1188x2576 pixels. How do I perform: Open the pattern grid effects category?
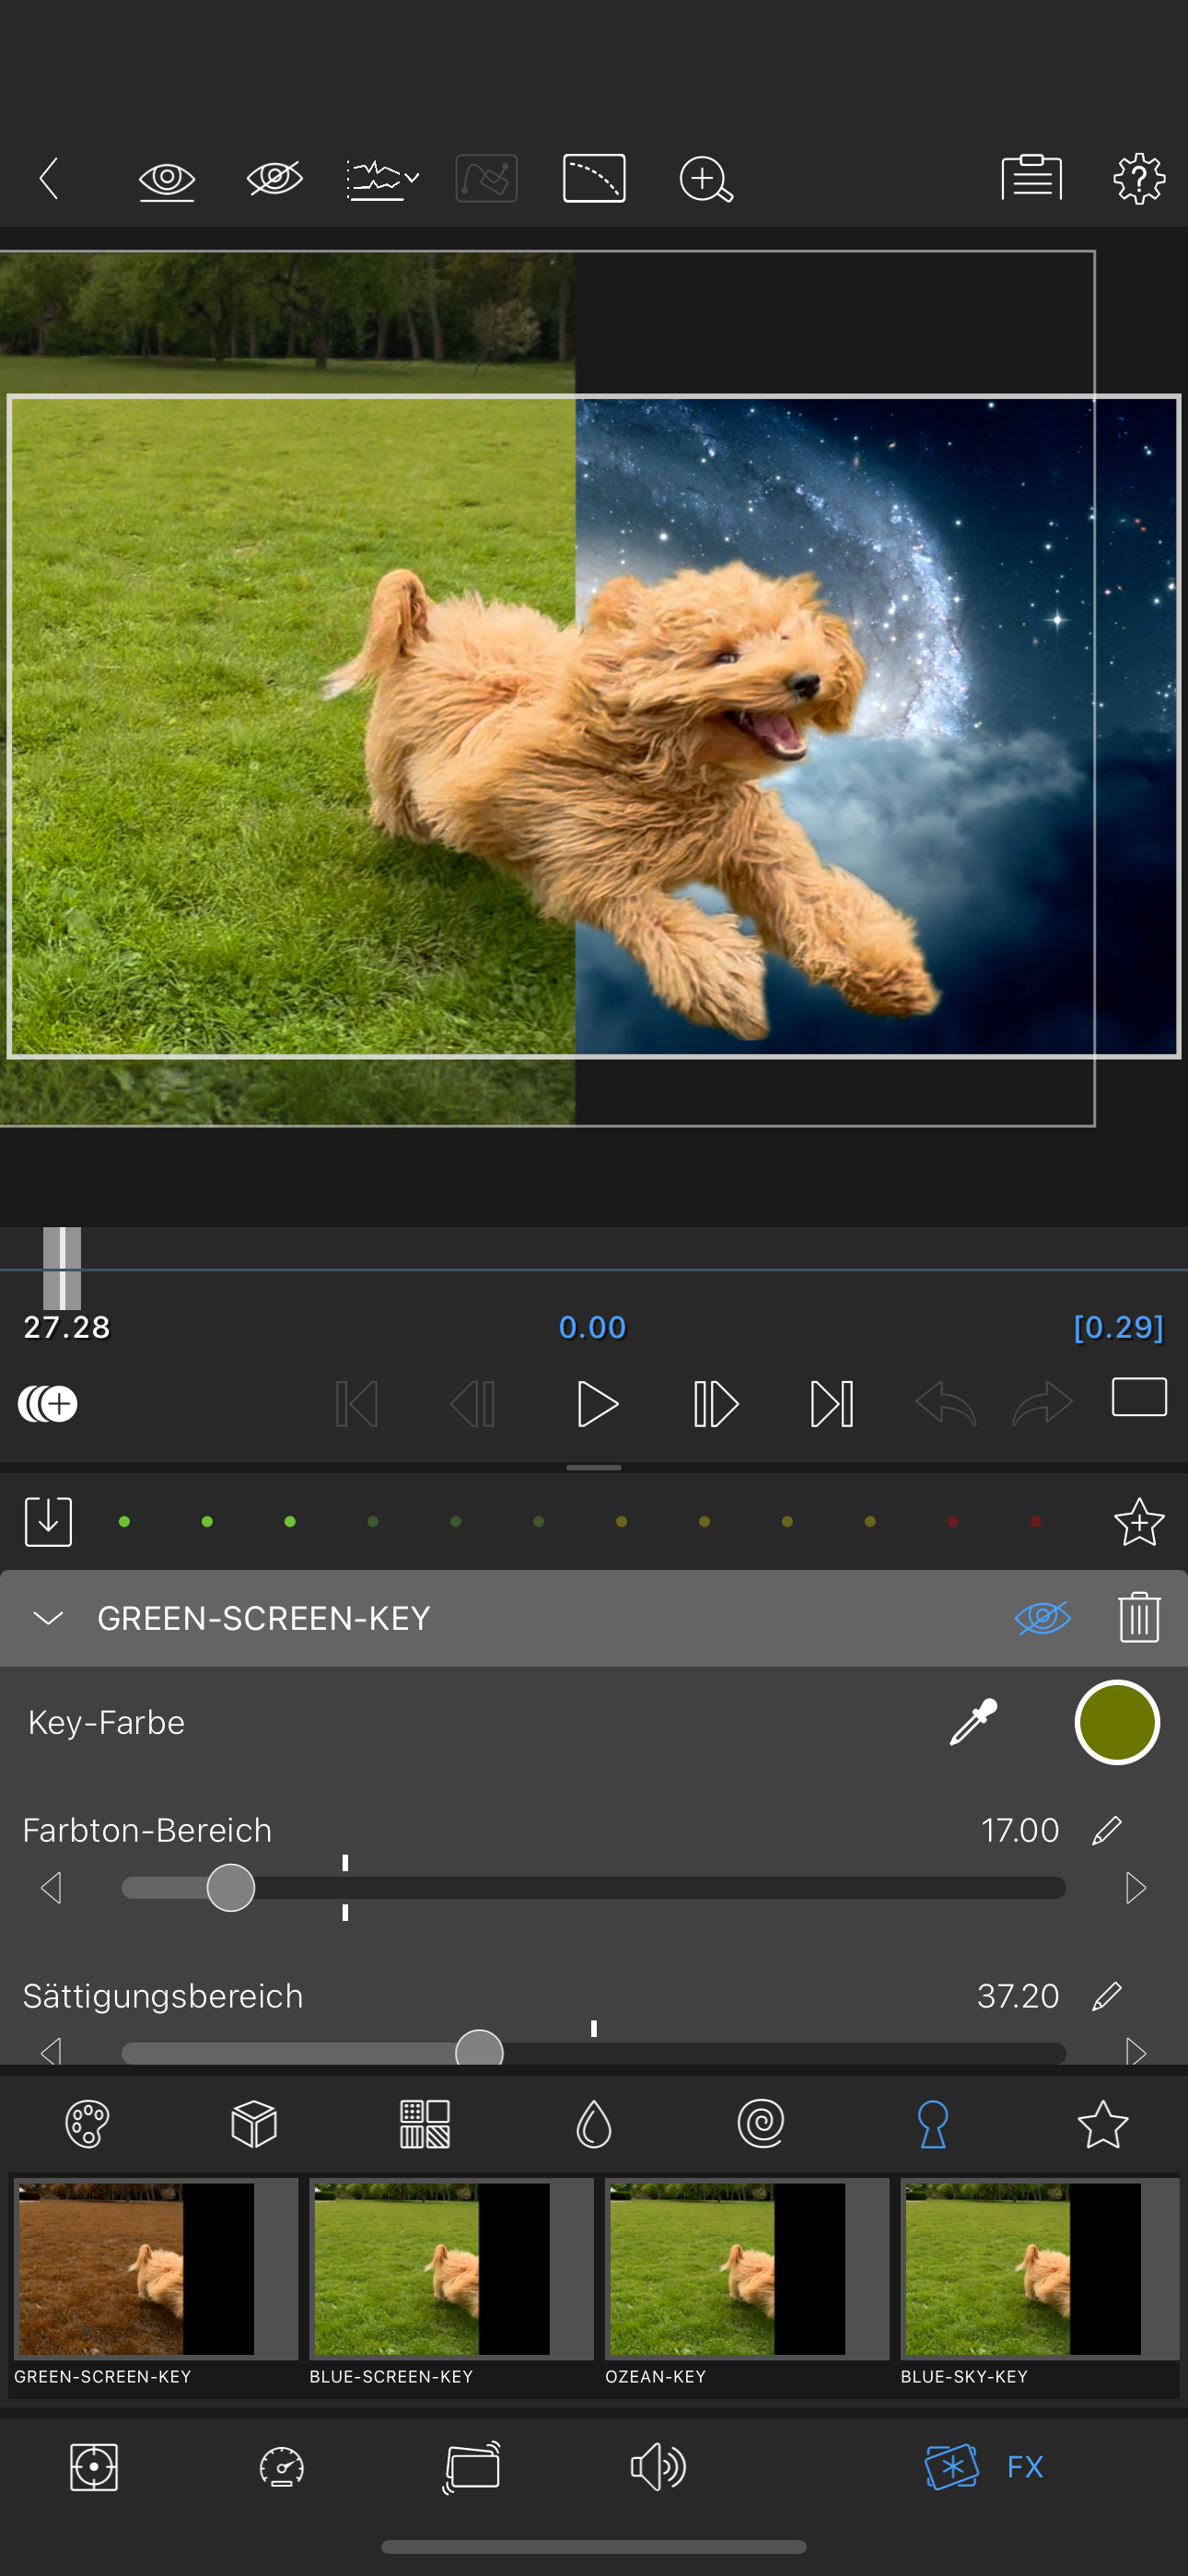pos(425,2124)
